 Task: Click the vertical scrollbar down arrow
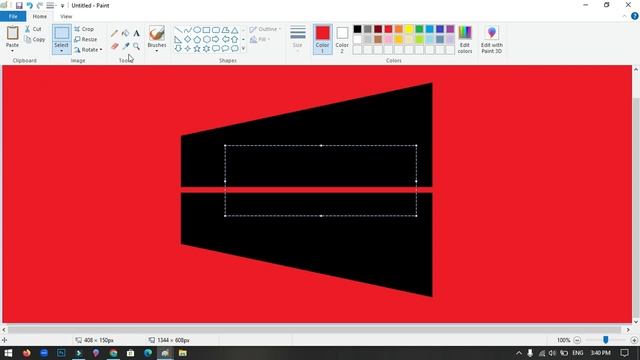pos(636,322)
